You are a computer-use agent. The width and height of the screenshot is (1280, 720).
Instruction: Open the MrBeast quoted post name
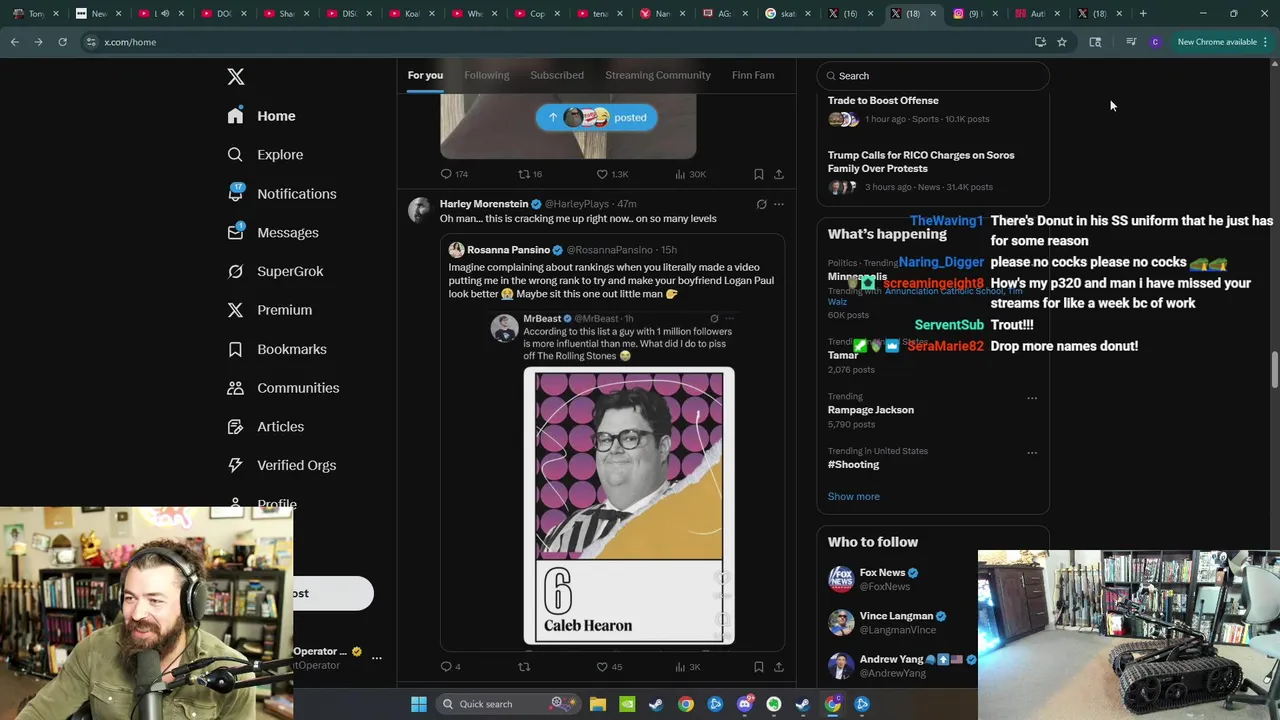542,319
